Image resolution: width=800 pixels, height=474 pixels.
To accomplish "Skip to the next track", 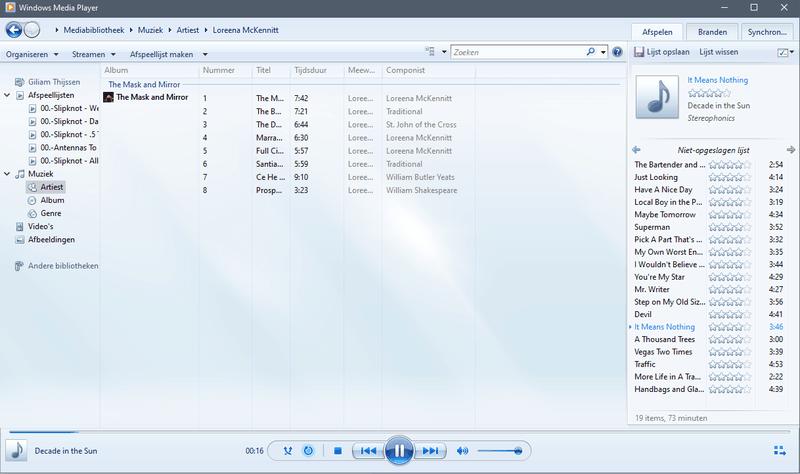I will click(x=430, y=451).
